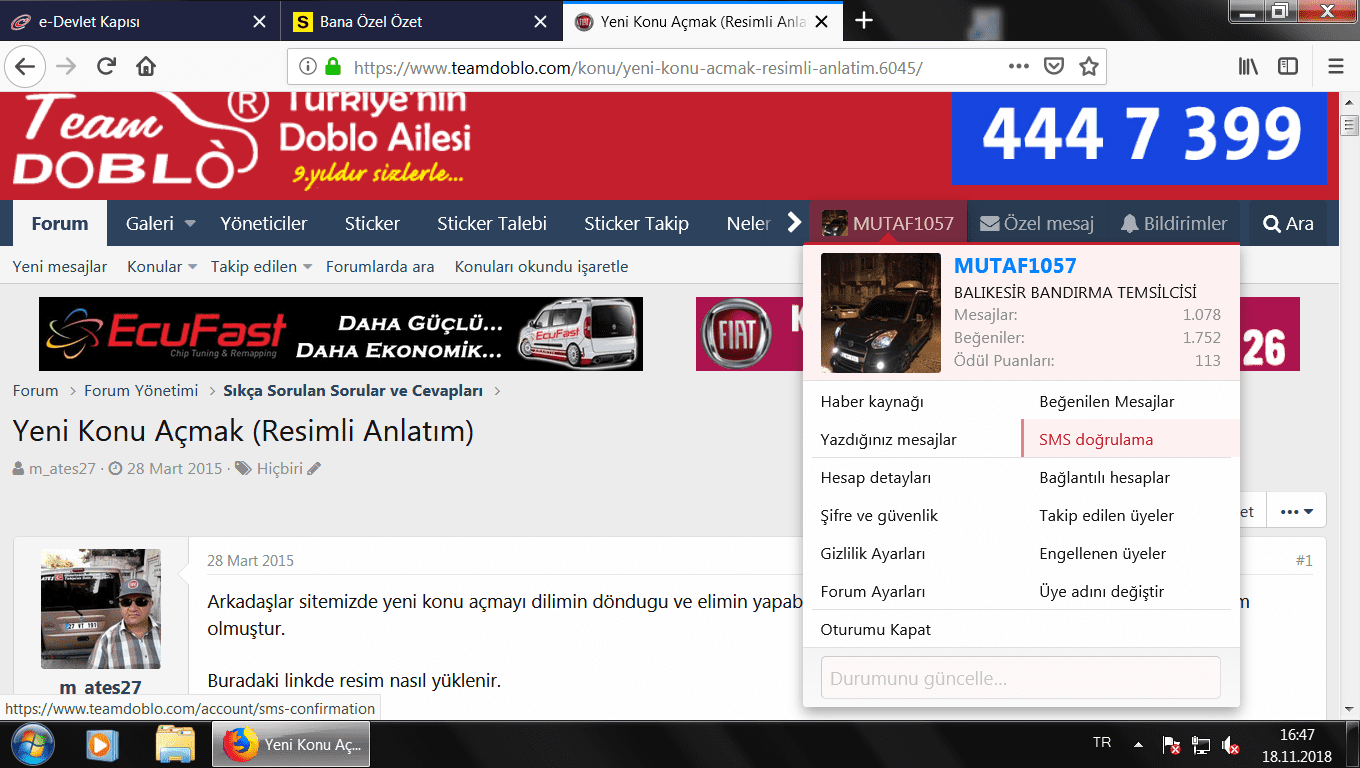
Task: Open Bildirimler bell notifications
Action: (1173, 223)
